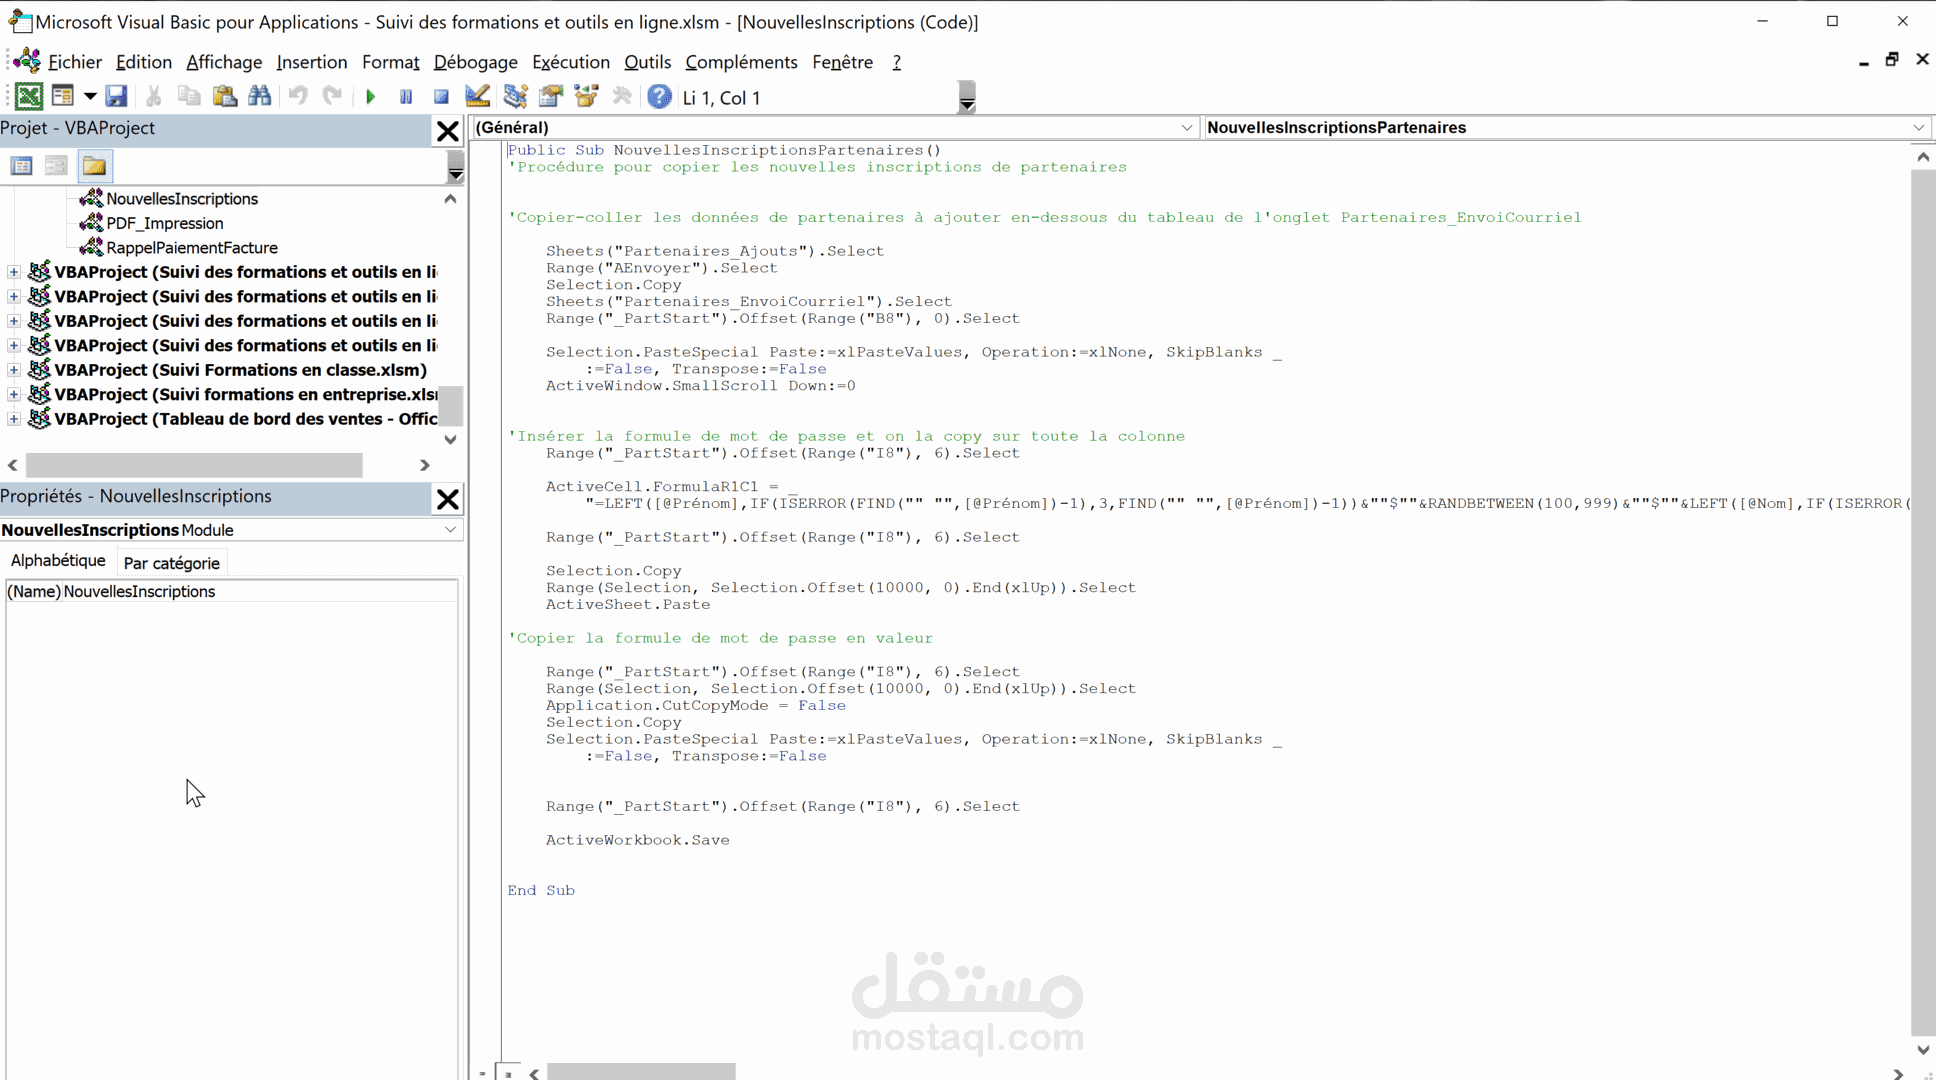Click the Project panel horizontal scrollbar thumb
Screen dimensions: 1936x1080
194,465
